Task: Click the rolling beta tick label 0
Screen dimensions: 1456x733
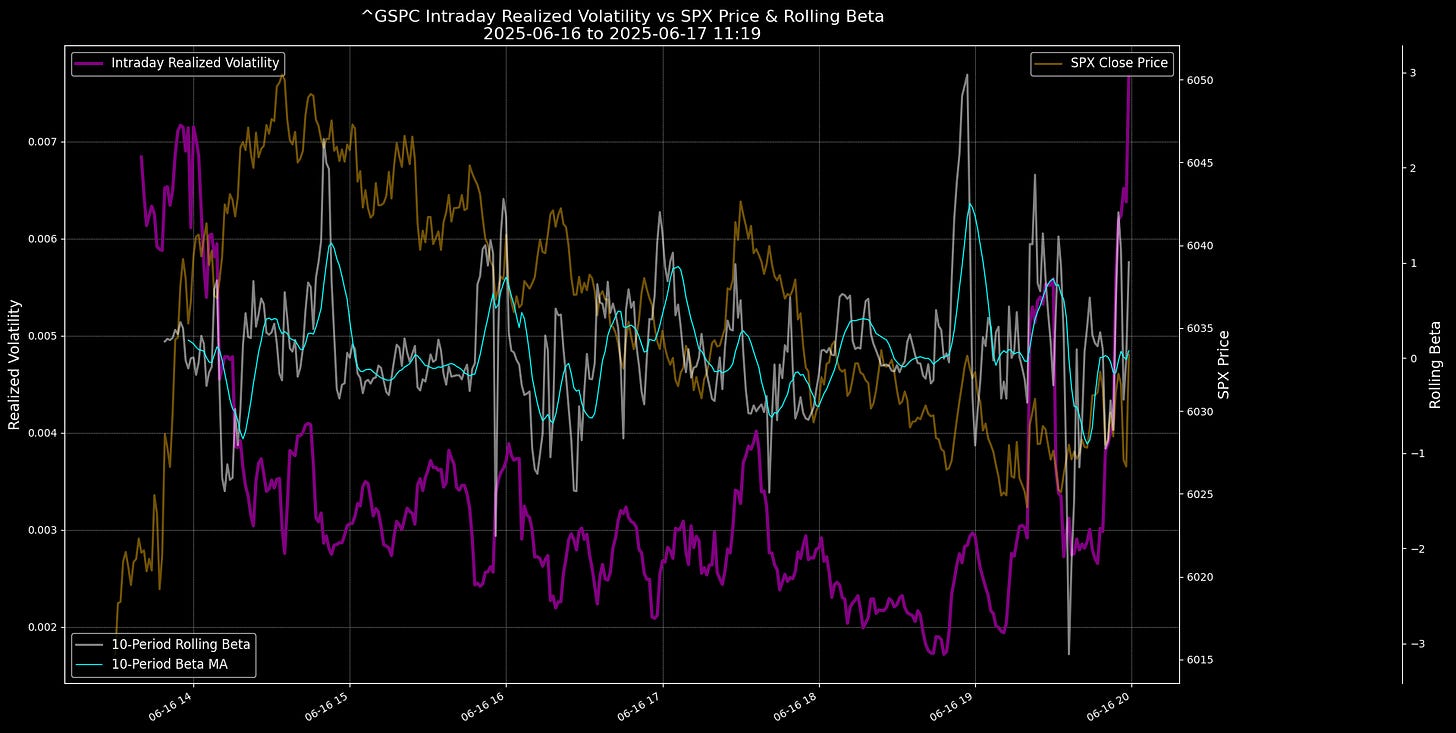Action: [1412, 358]
